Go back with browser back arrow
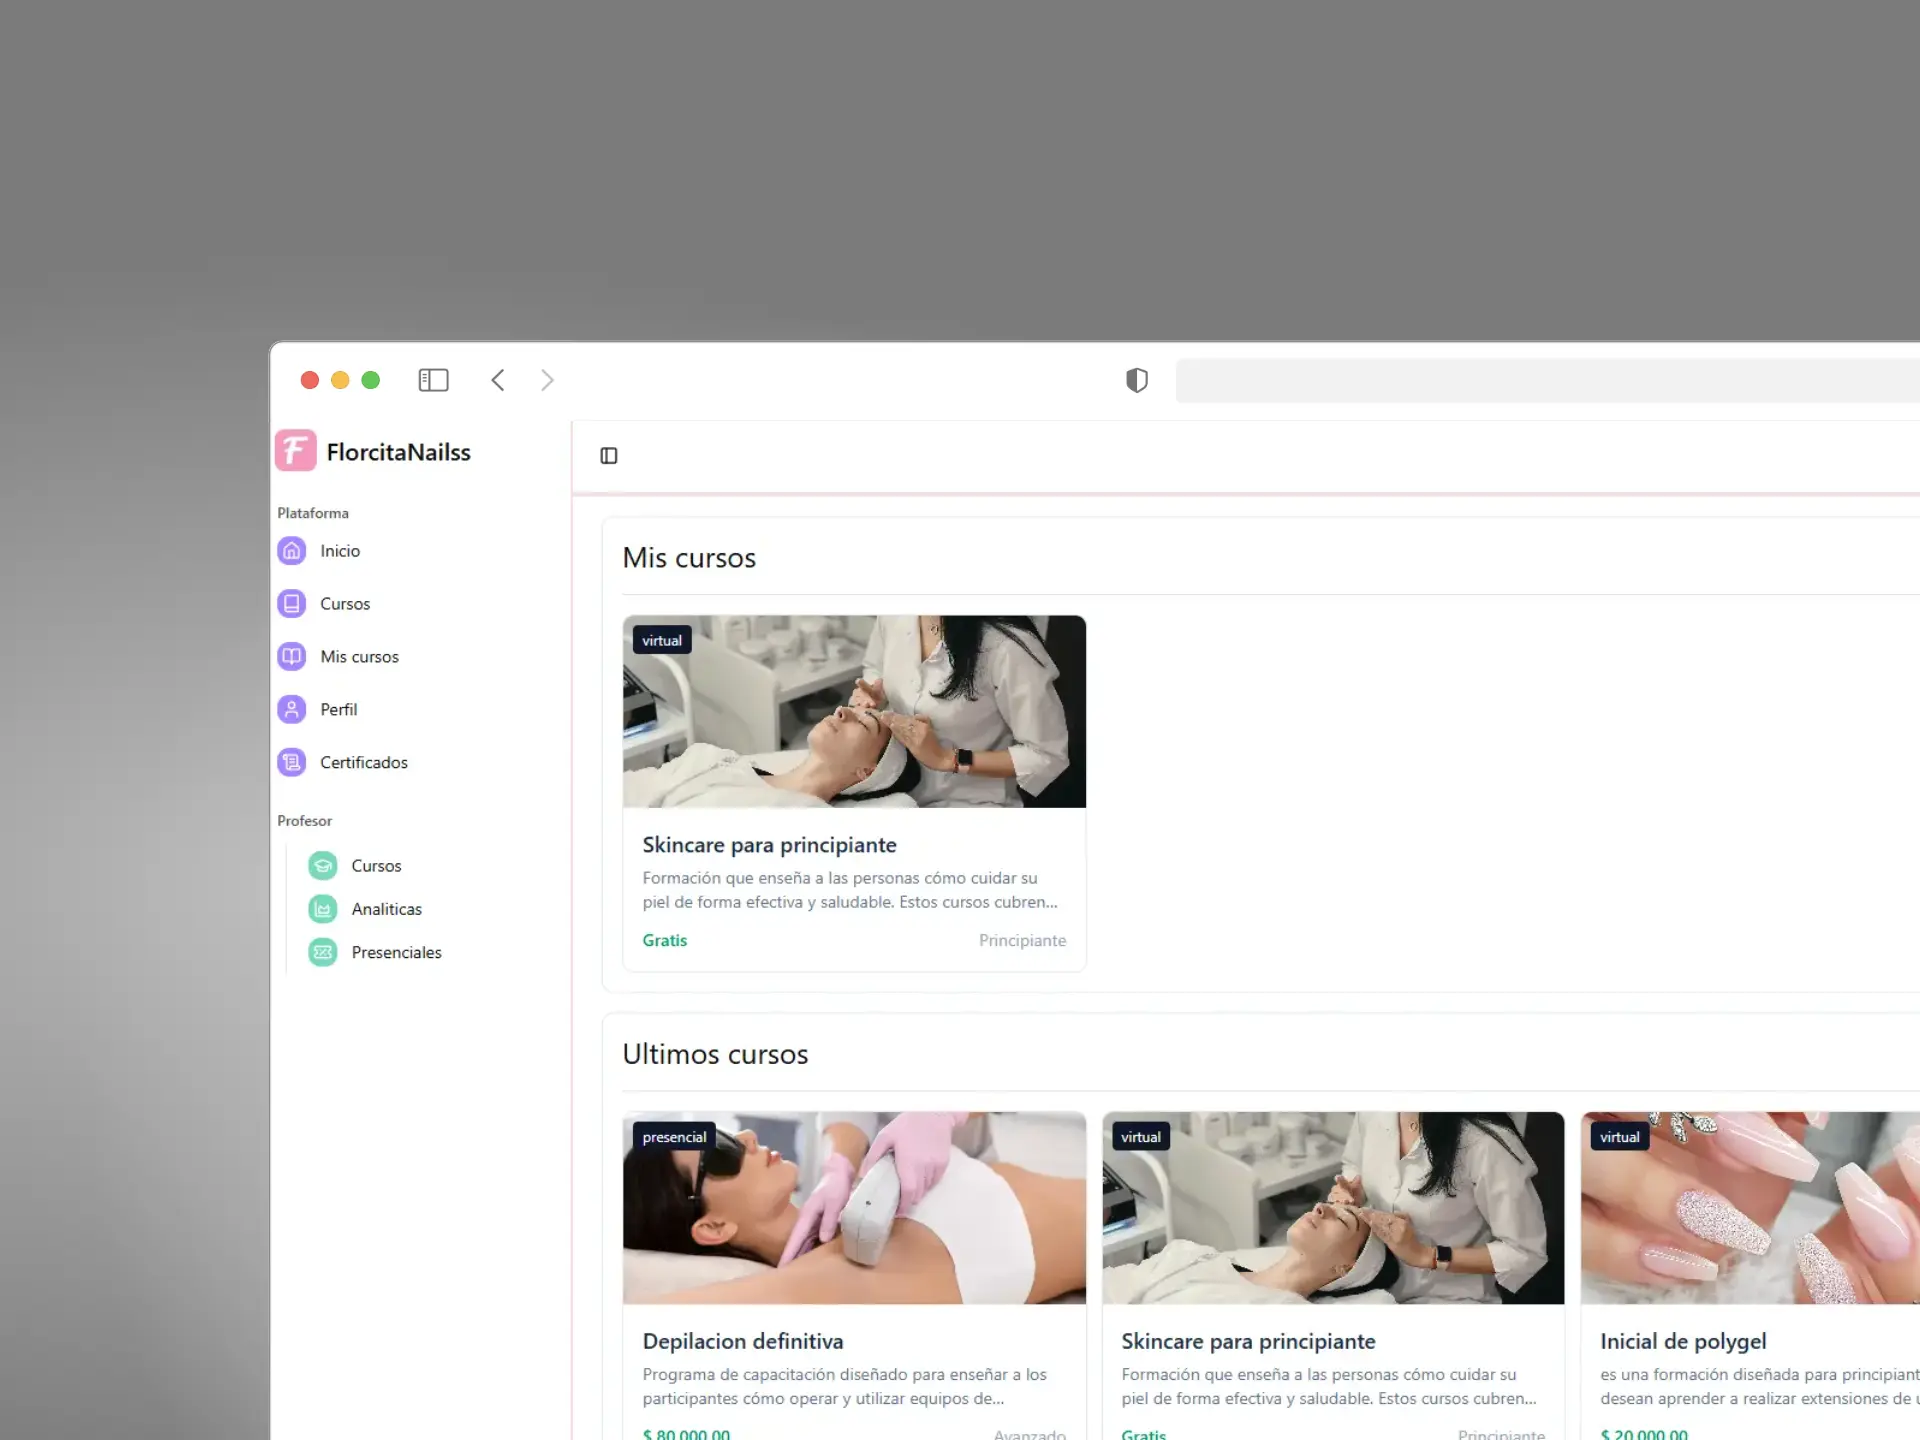 click(498, 380)
